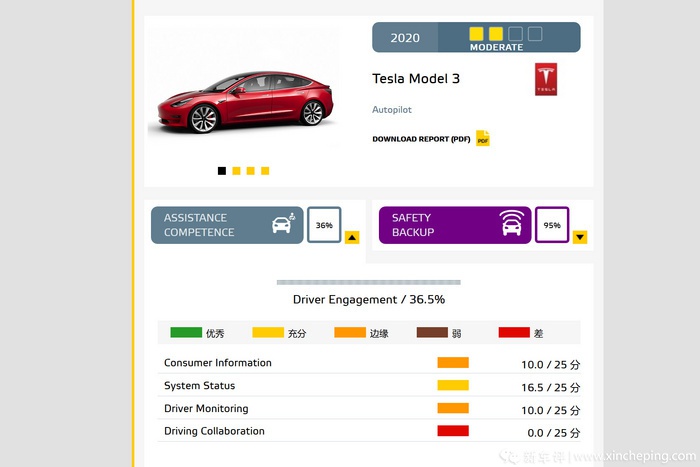This screenshot has height=467, width=700.
Task: Click System Status's yellow rating swatch
Action: [453, 385]
